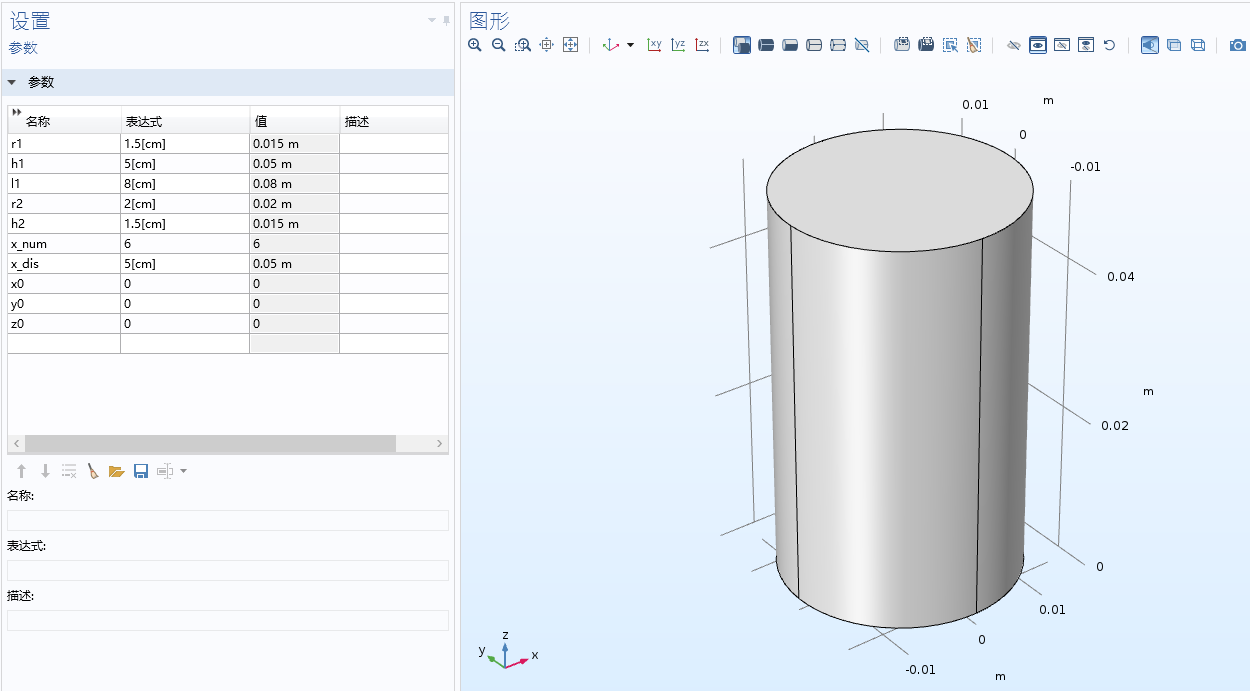Select the h1 parameter name cell
The width and height of the screenshot is (1250, 691).
(x=64, y=164)
